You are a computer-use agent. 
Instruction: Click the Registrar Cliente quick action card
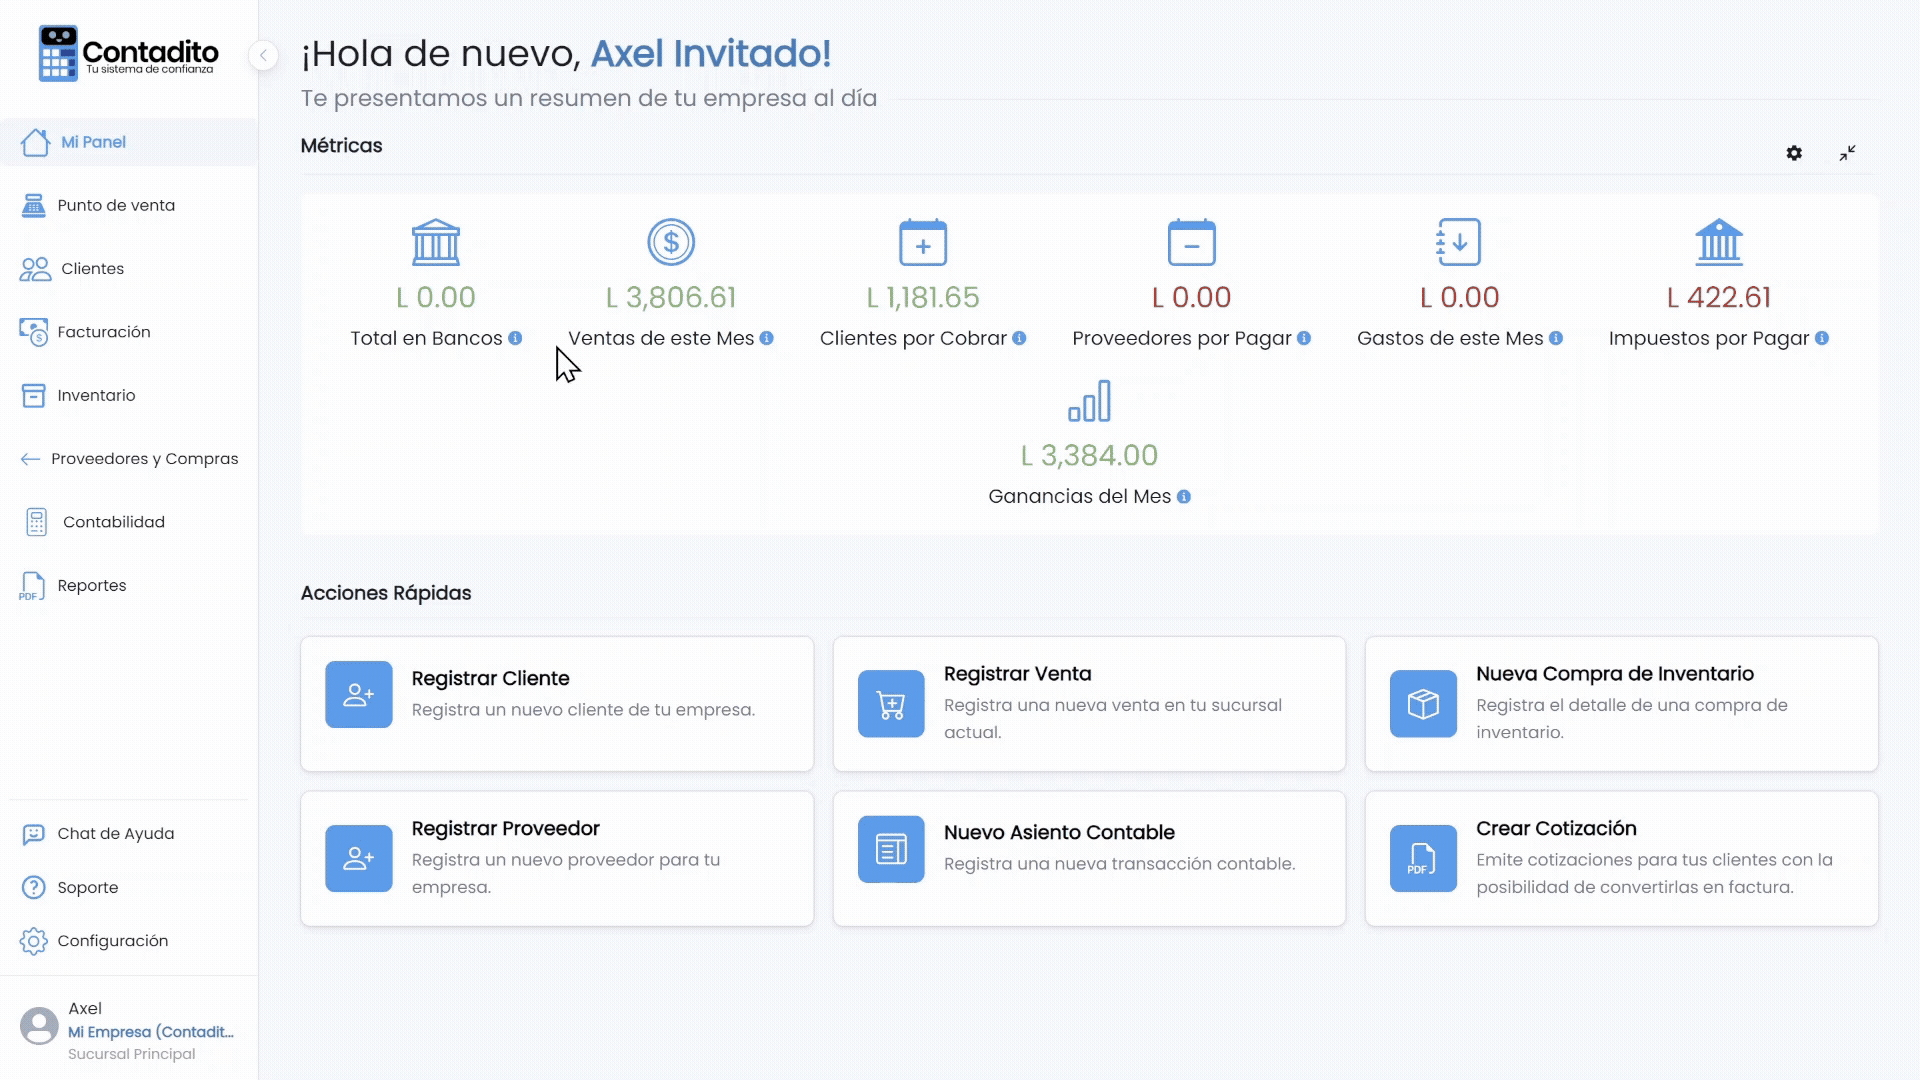pos(557,704)
